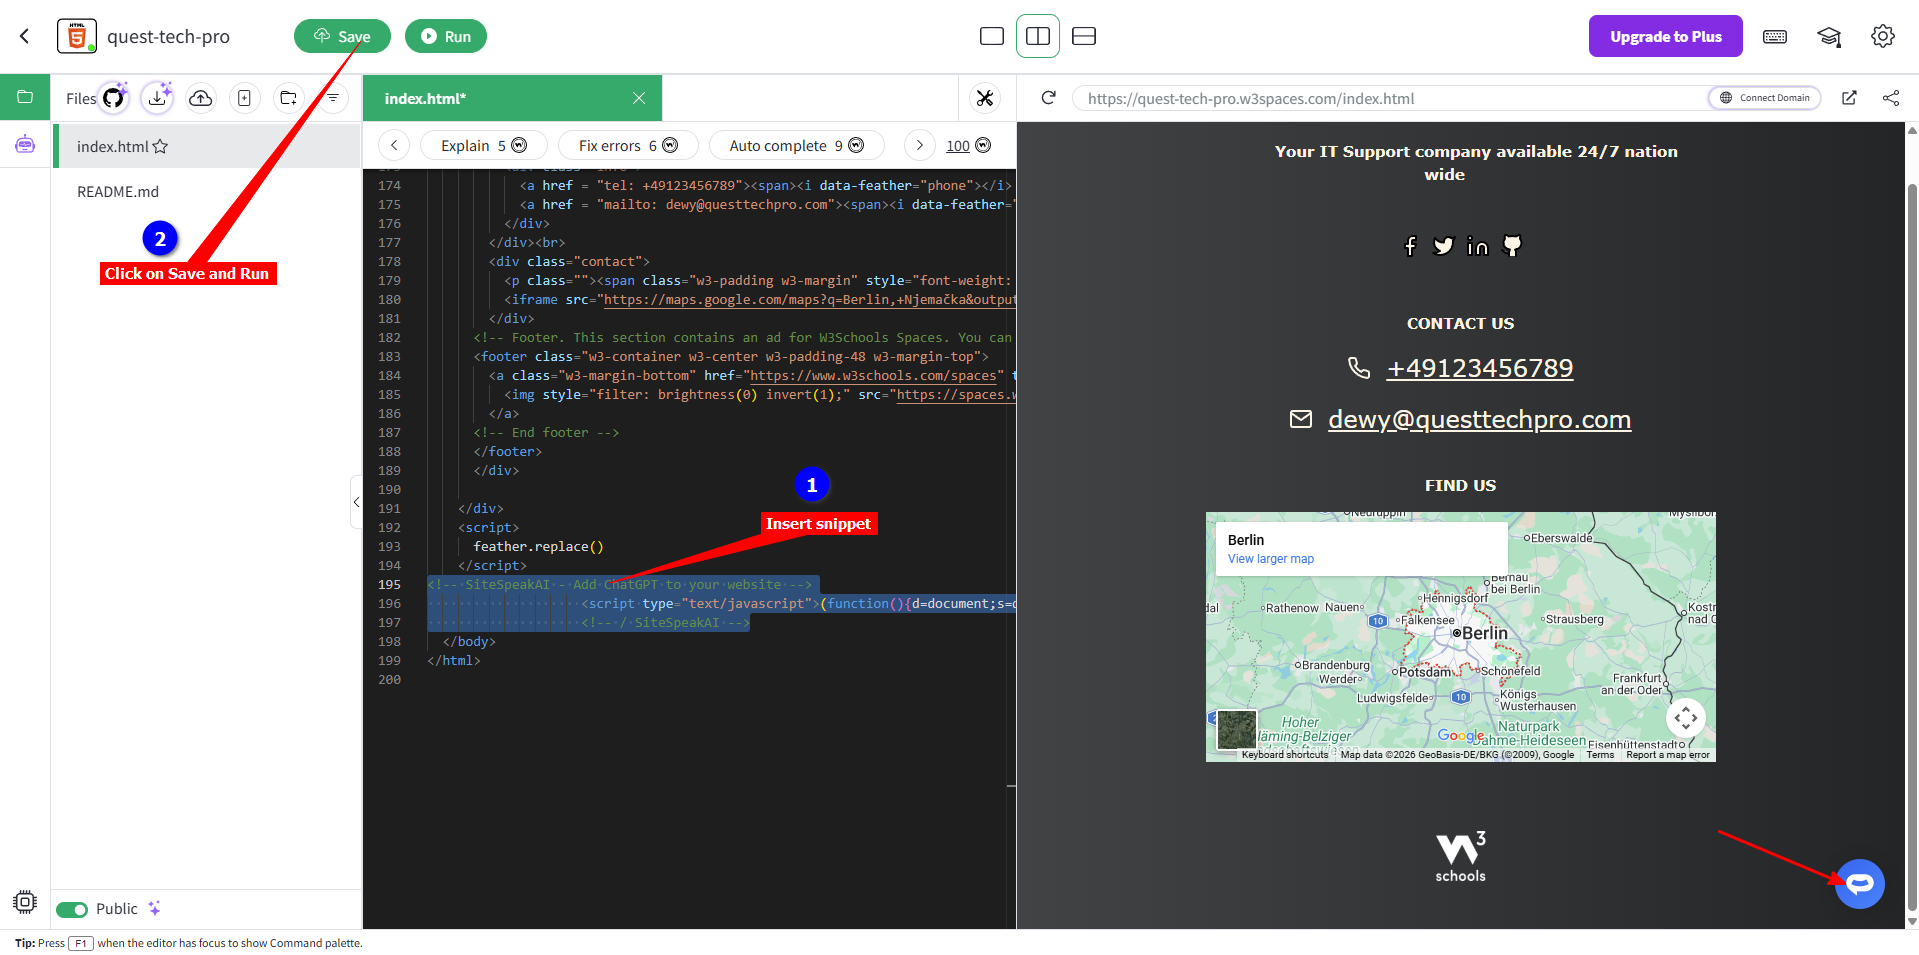Toggle the Public visibility switch
The image size is (1919, 955).
pos(72,909)
